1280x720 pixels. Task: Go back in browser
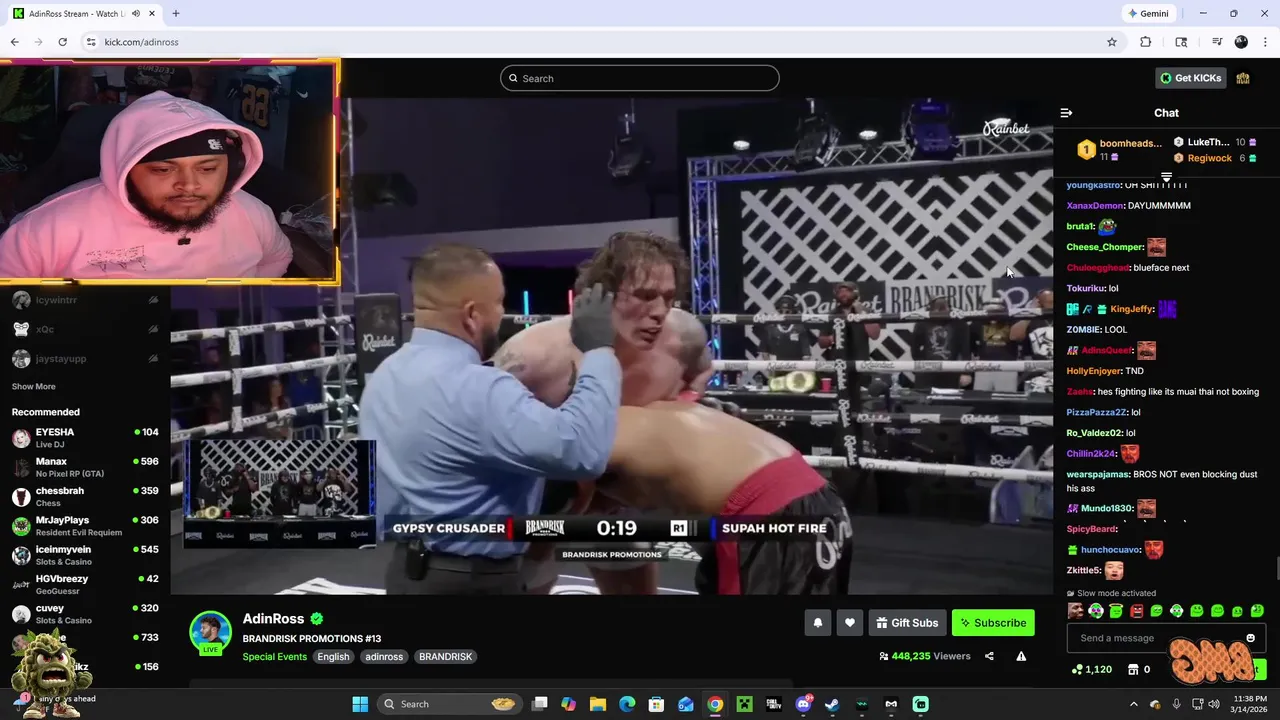coord(14,42)
